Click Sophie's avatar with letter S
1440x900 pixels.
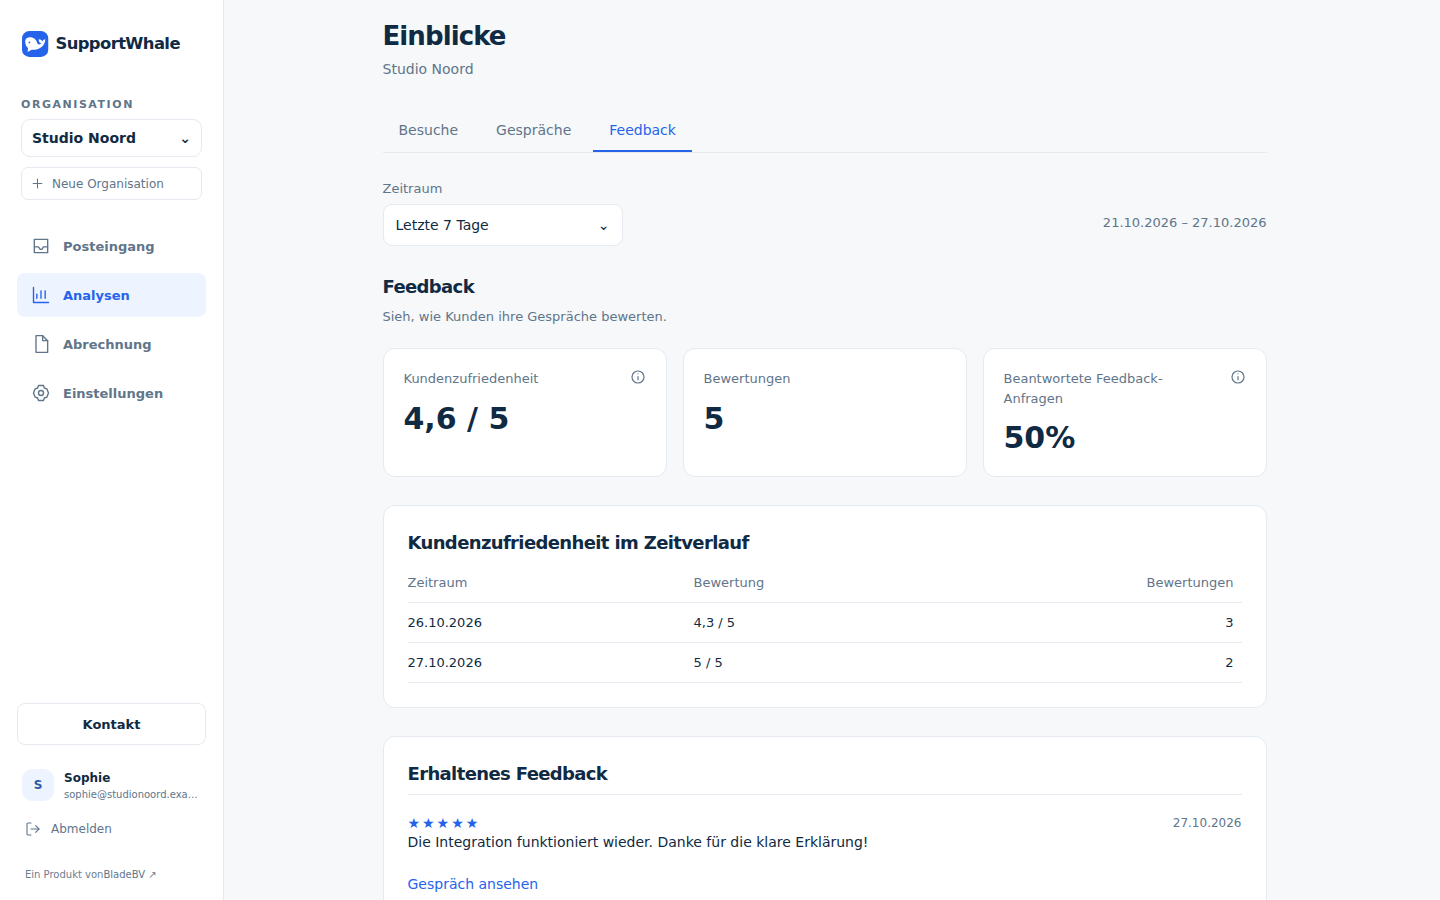(x=38, y=785)
